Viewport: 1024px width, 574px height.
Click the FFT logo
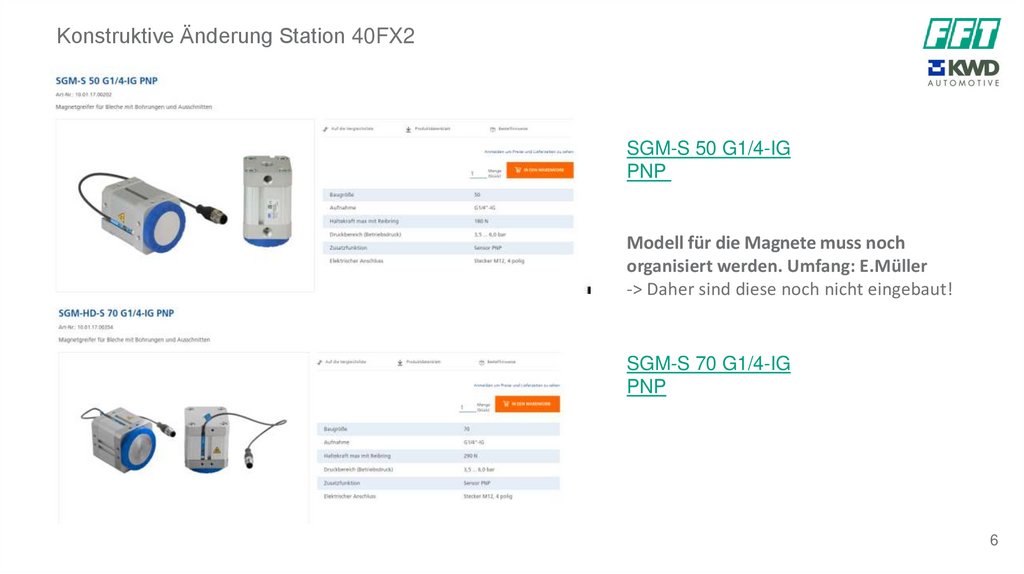(961, 34)
